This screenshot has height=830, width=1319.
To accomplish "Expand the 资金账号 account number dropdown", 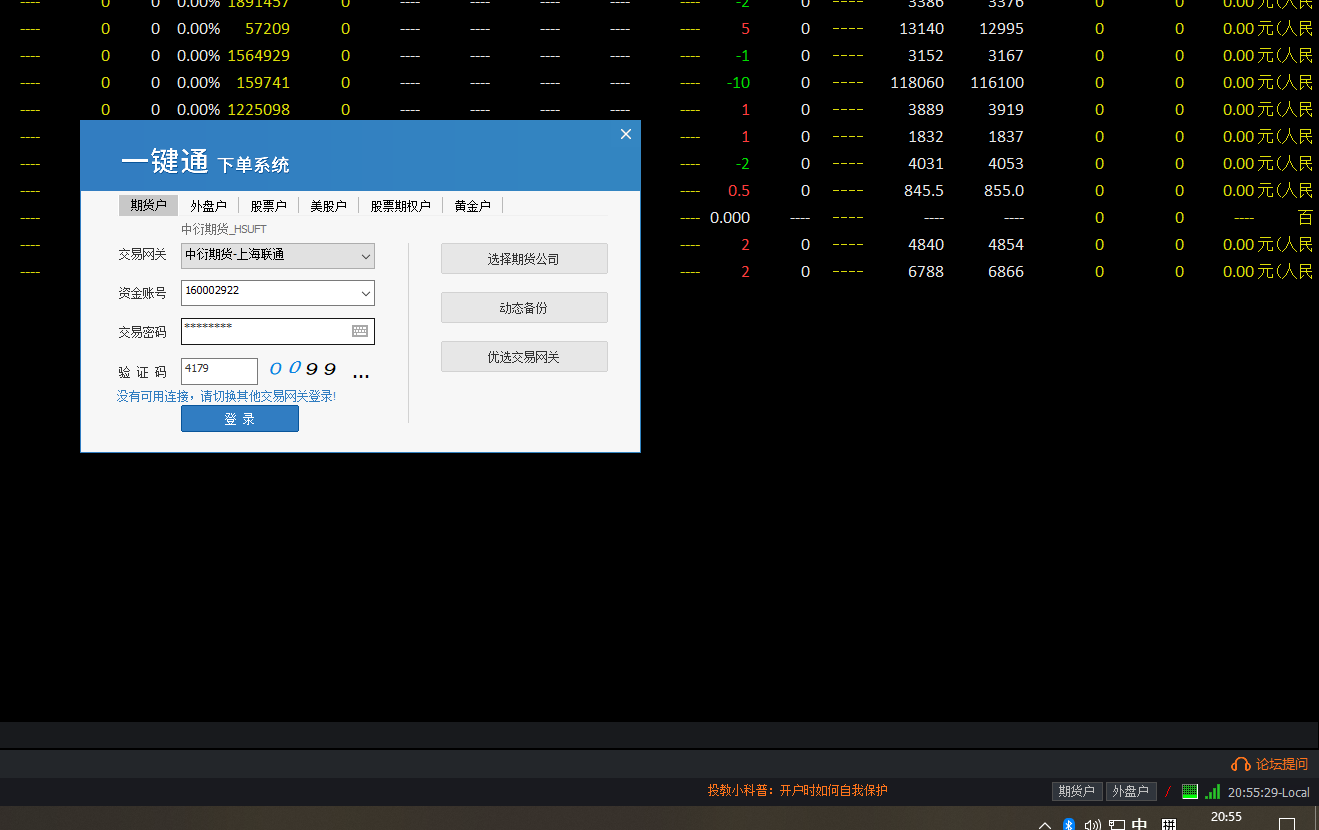I will click(365, 293).
